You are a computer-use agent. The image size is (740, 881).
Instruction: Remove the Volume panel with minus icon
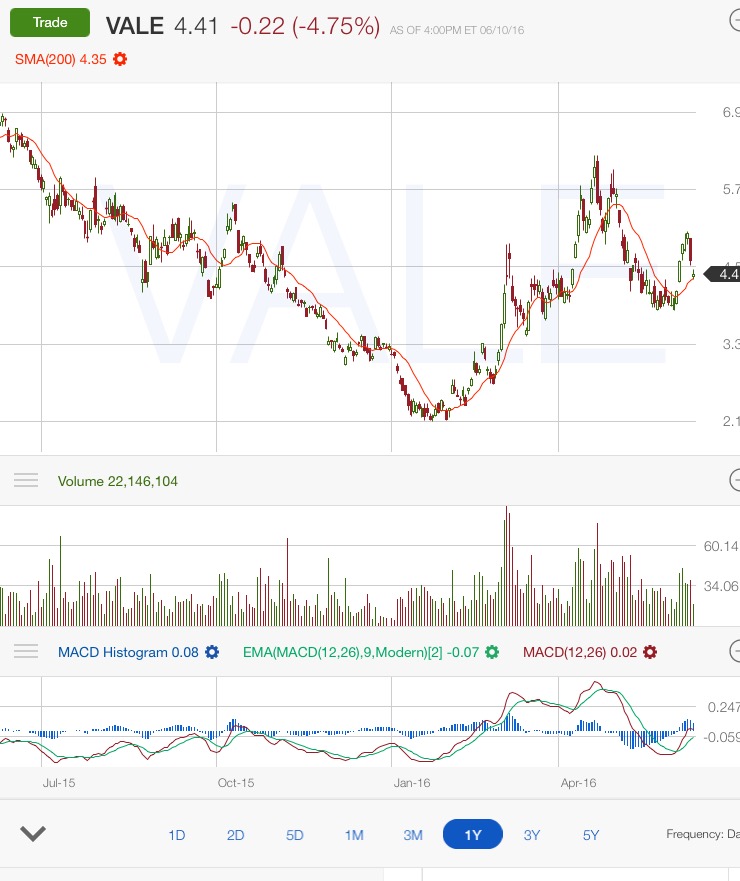tap(733, 480)
